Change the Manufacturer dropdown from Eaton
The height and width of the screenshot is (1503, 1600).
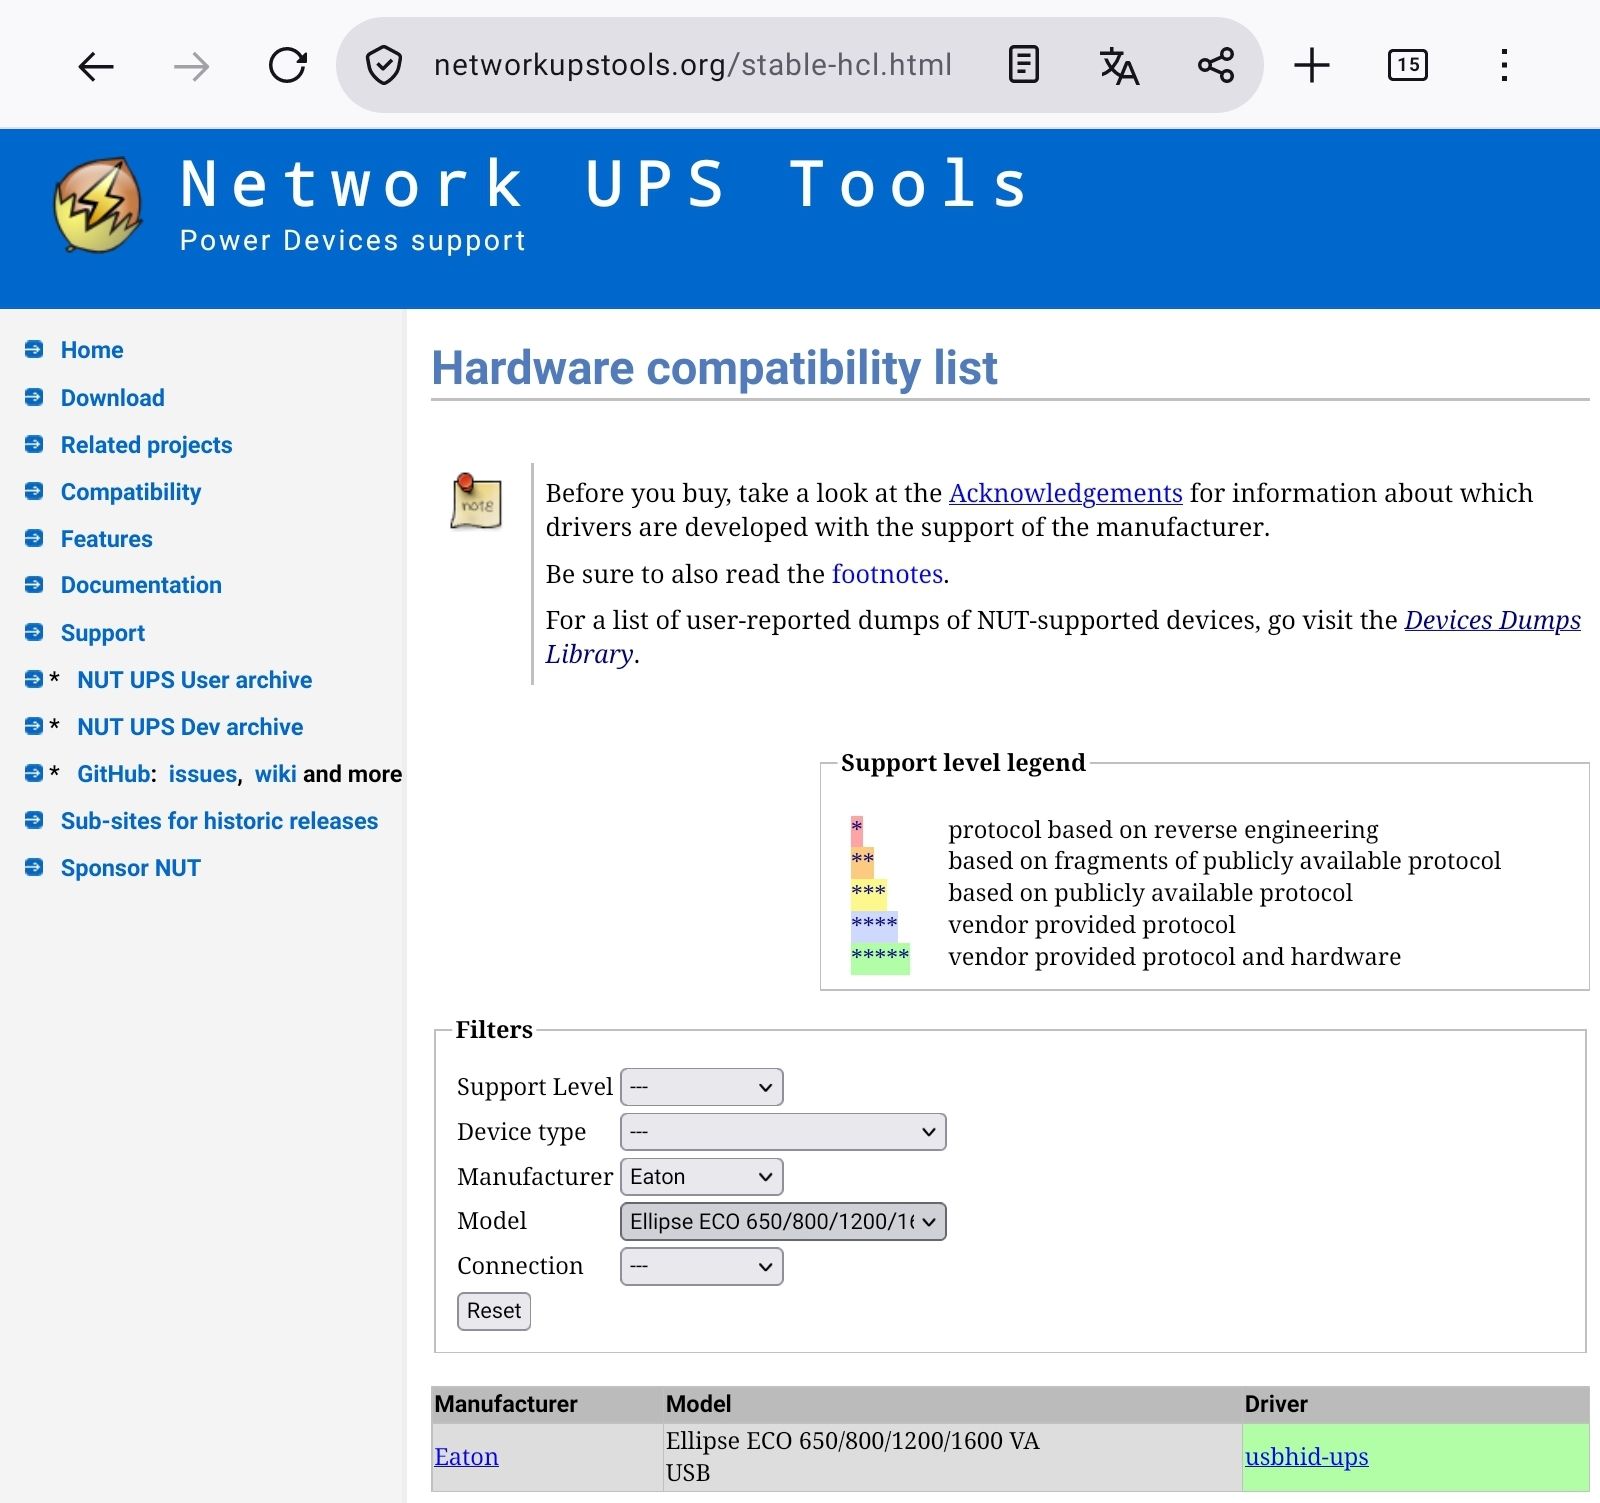pos(701,1176)
